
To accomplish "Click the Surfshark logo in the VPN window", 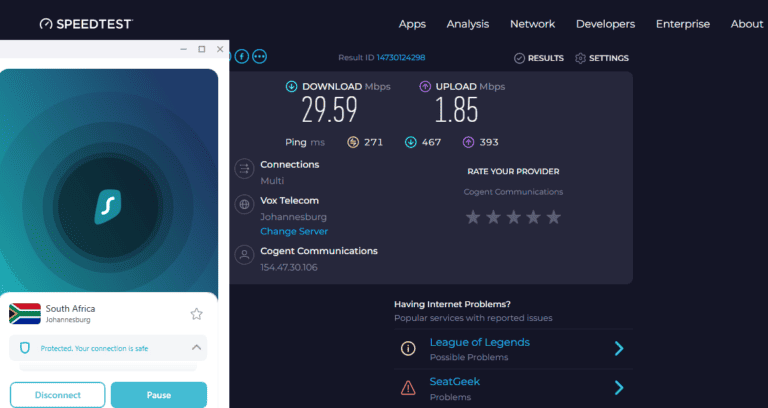I will pos(108,205).
